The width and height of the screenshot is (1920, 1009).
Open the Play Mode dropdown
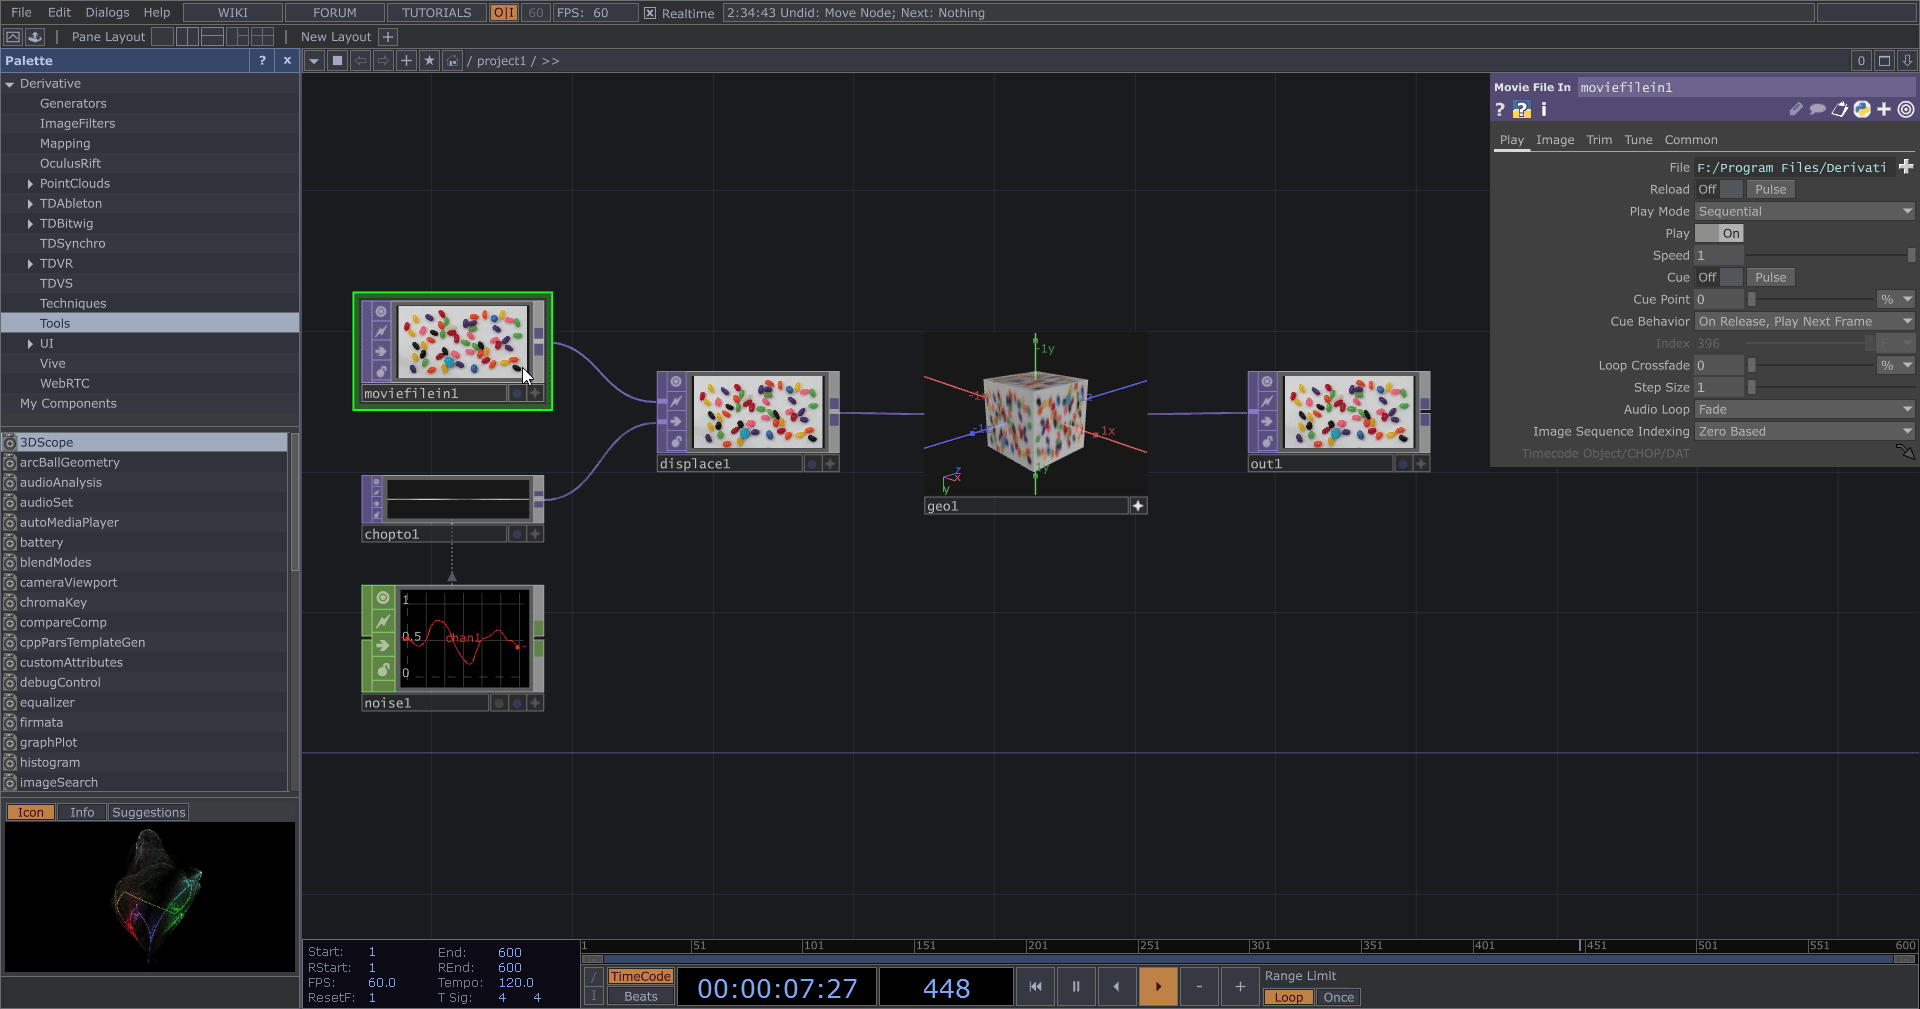click(x=1804, y=212)
